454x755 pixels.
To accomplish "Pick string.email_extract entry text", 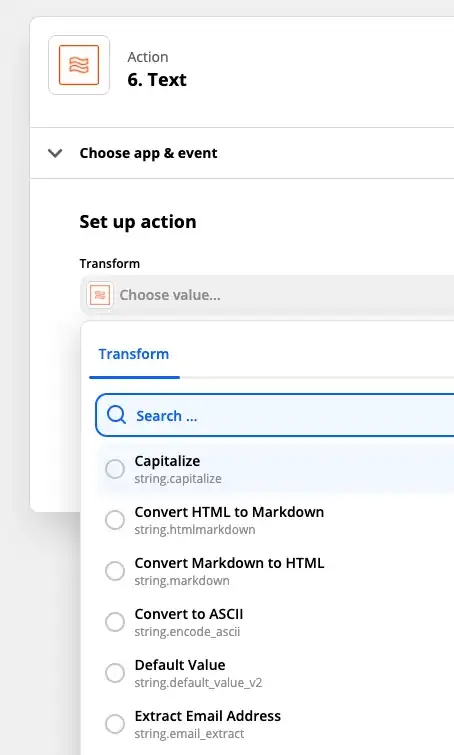I will (189, 734).
